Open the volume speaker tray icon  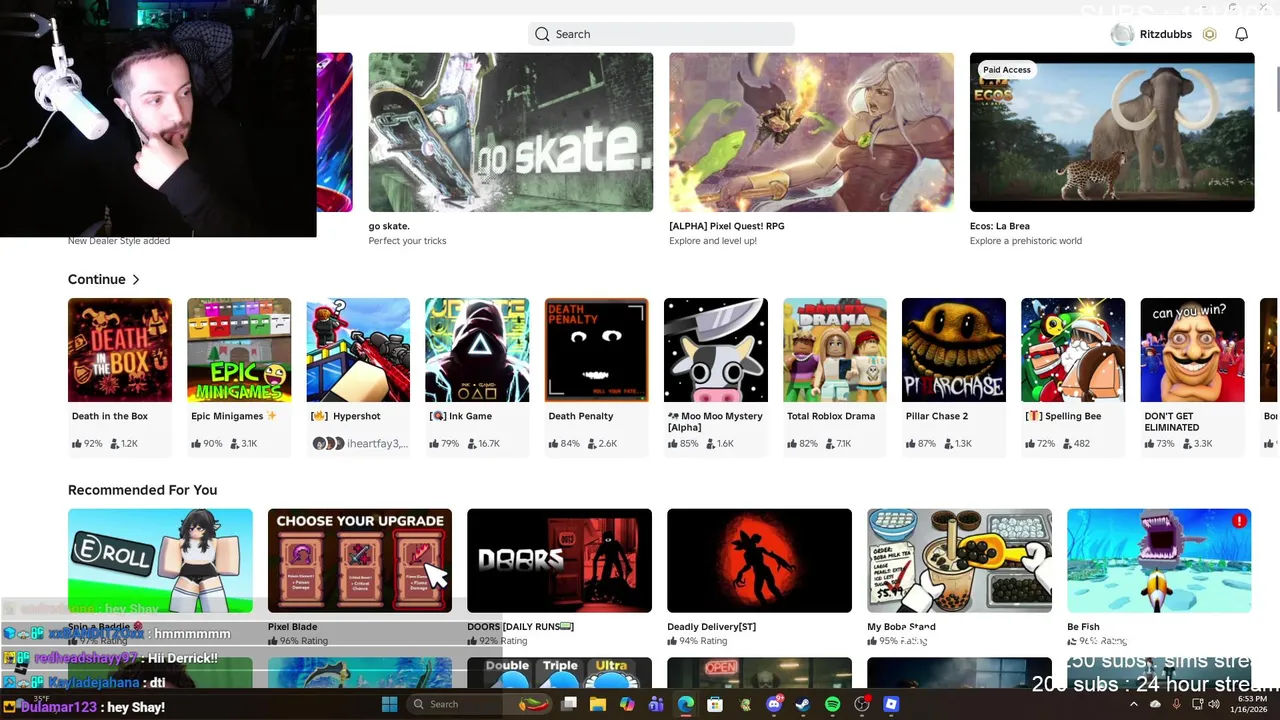[1213, 704]
